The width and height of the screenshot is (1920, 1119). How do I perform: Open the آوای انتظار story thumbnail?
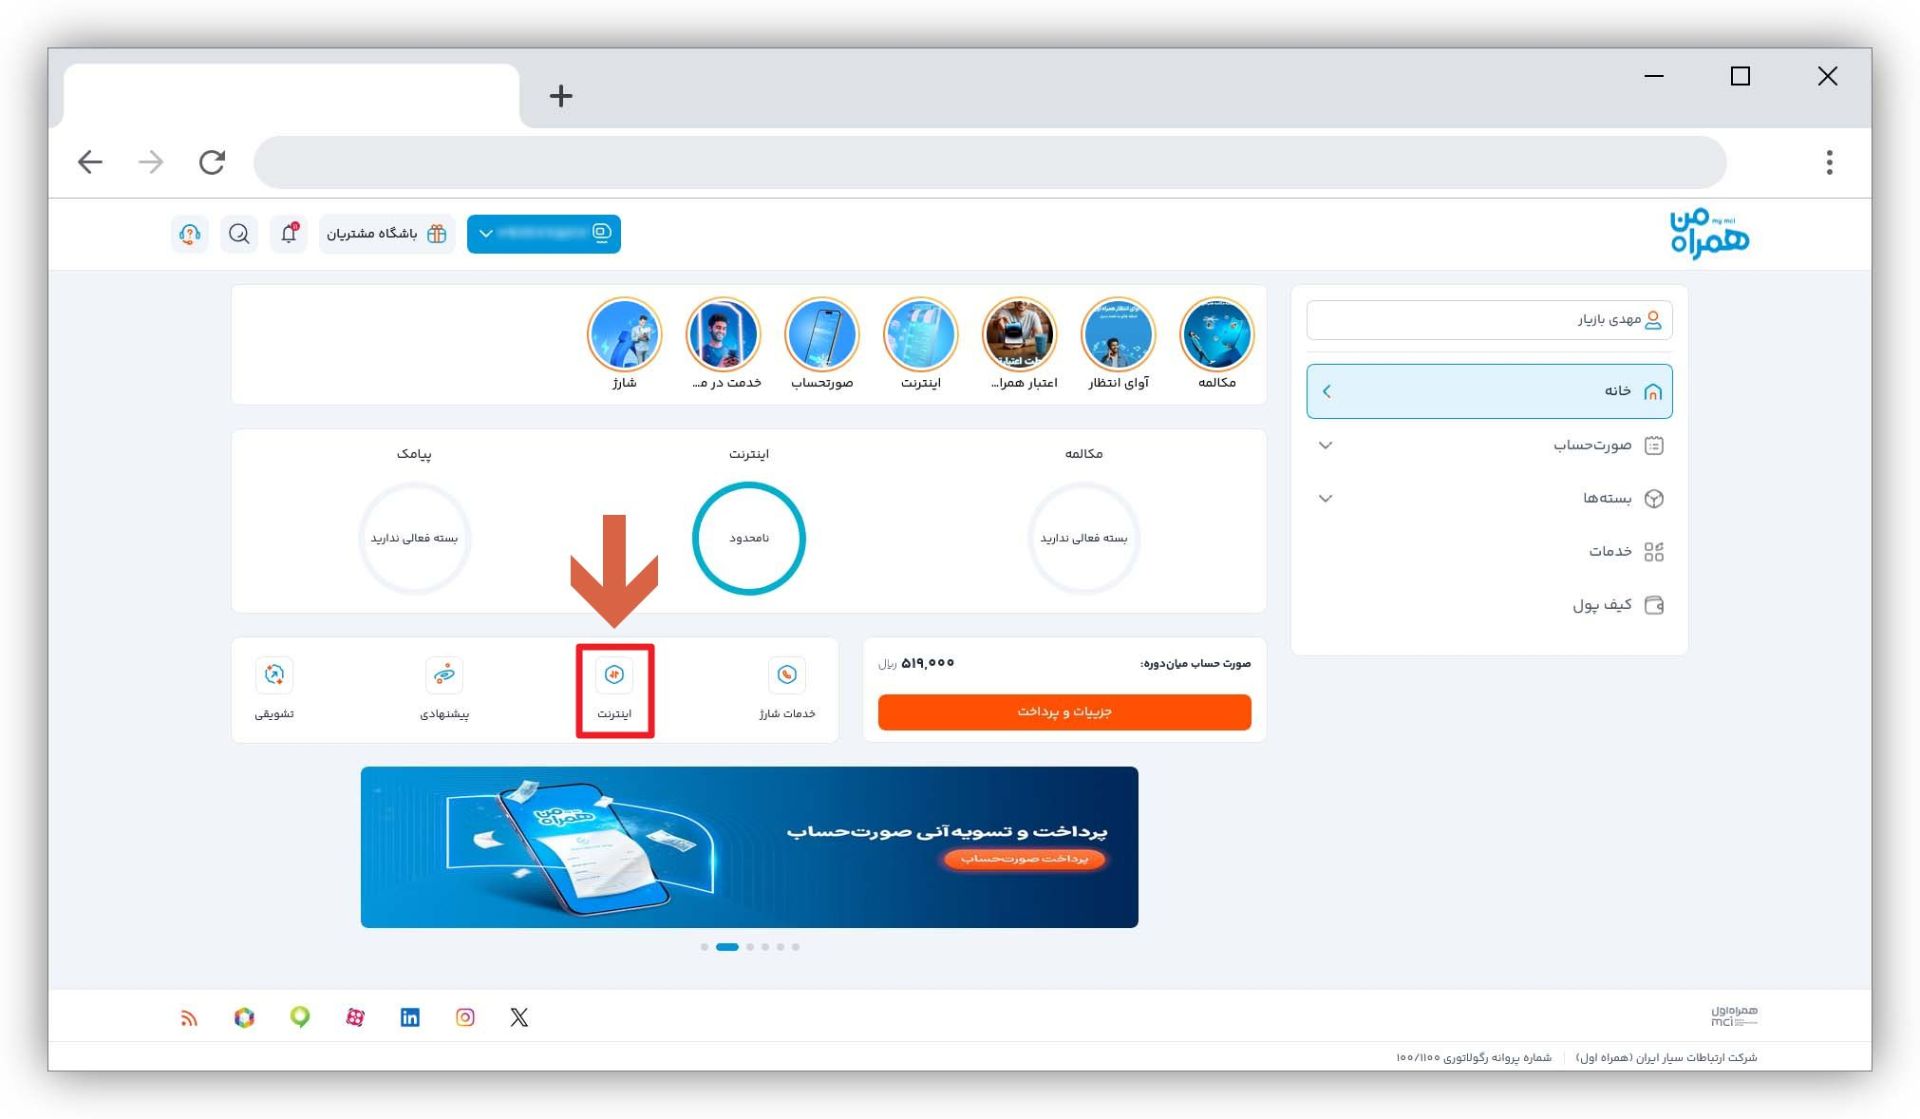[1118, 335]
